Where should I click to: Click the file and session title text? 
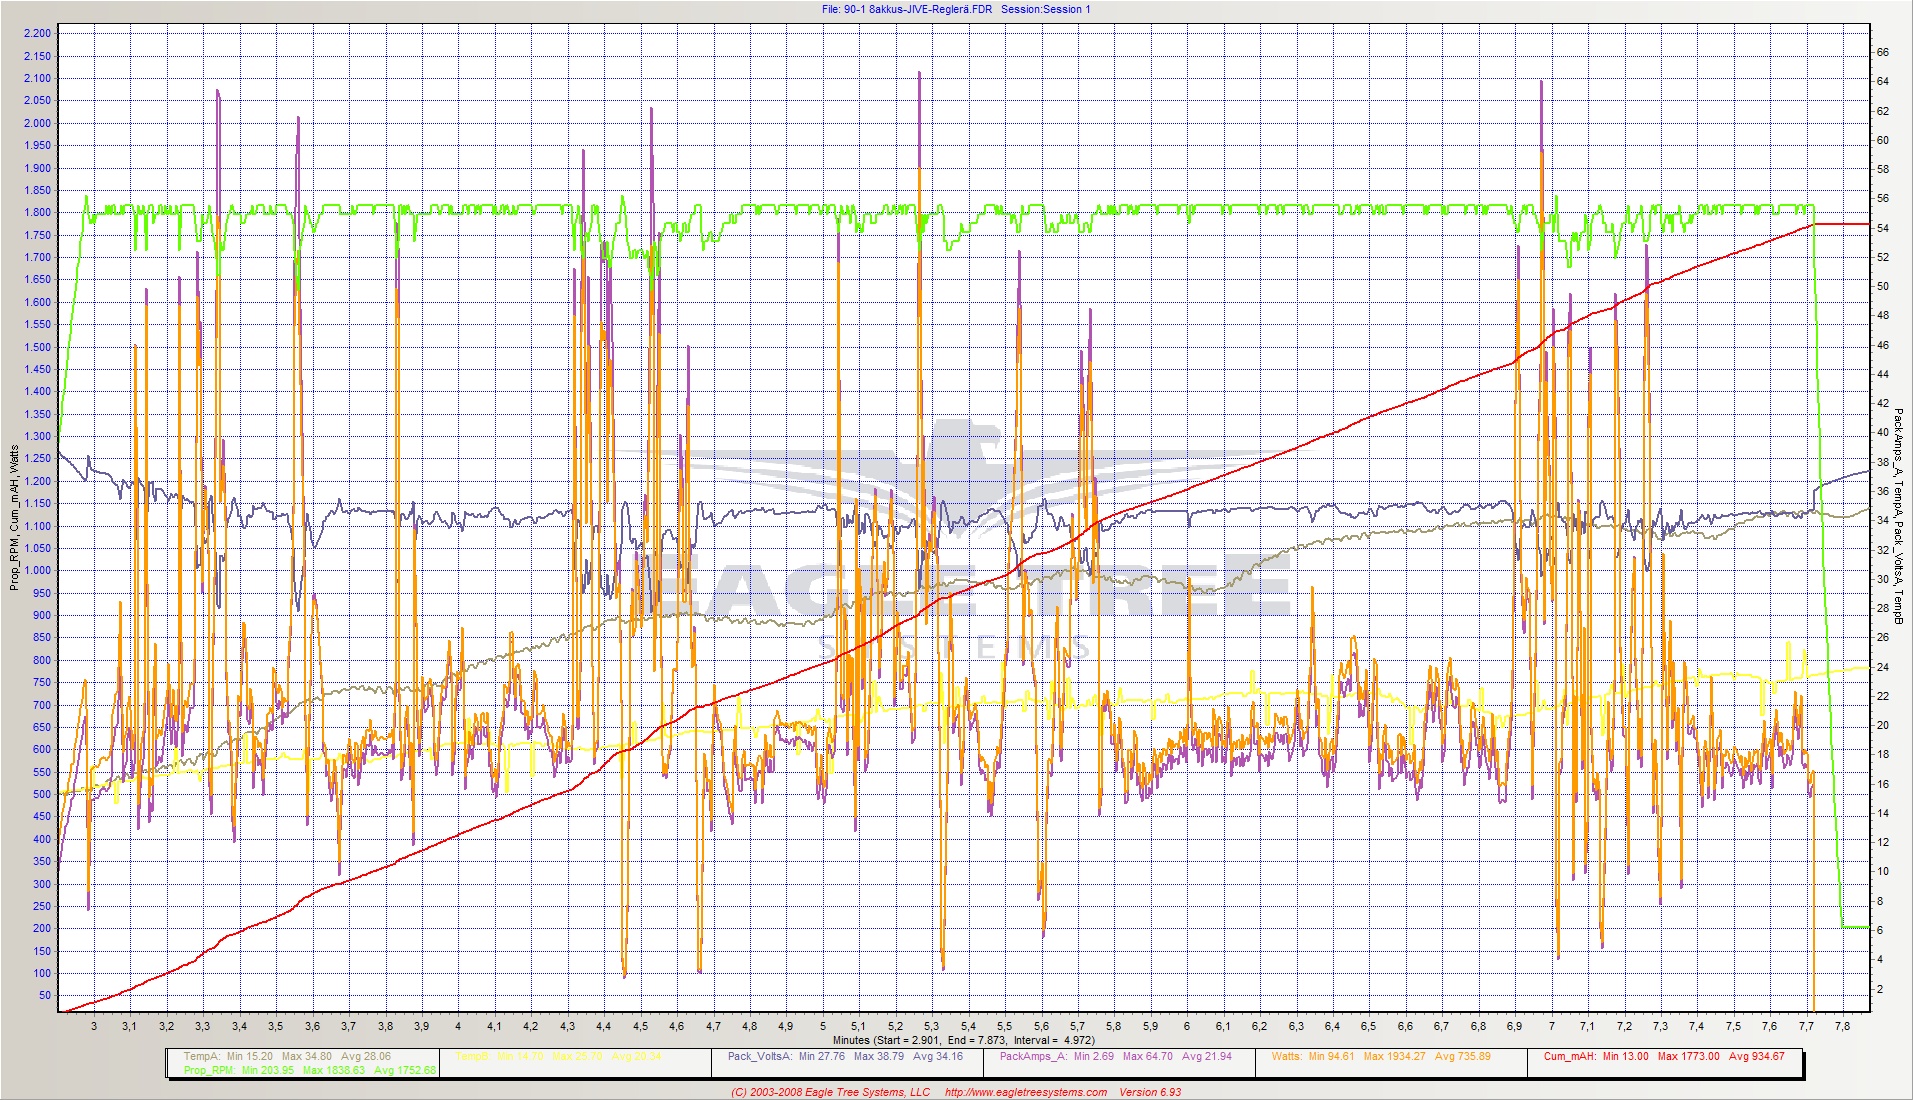(x=955, y=9)
